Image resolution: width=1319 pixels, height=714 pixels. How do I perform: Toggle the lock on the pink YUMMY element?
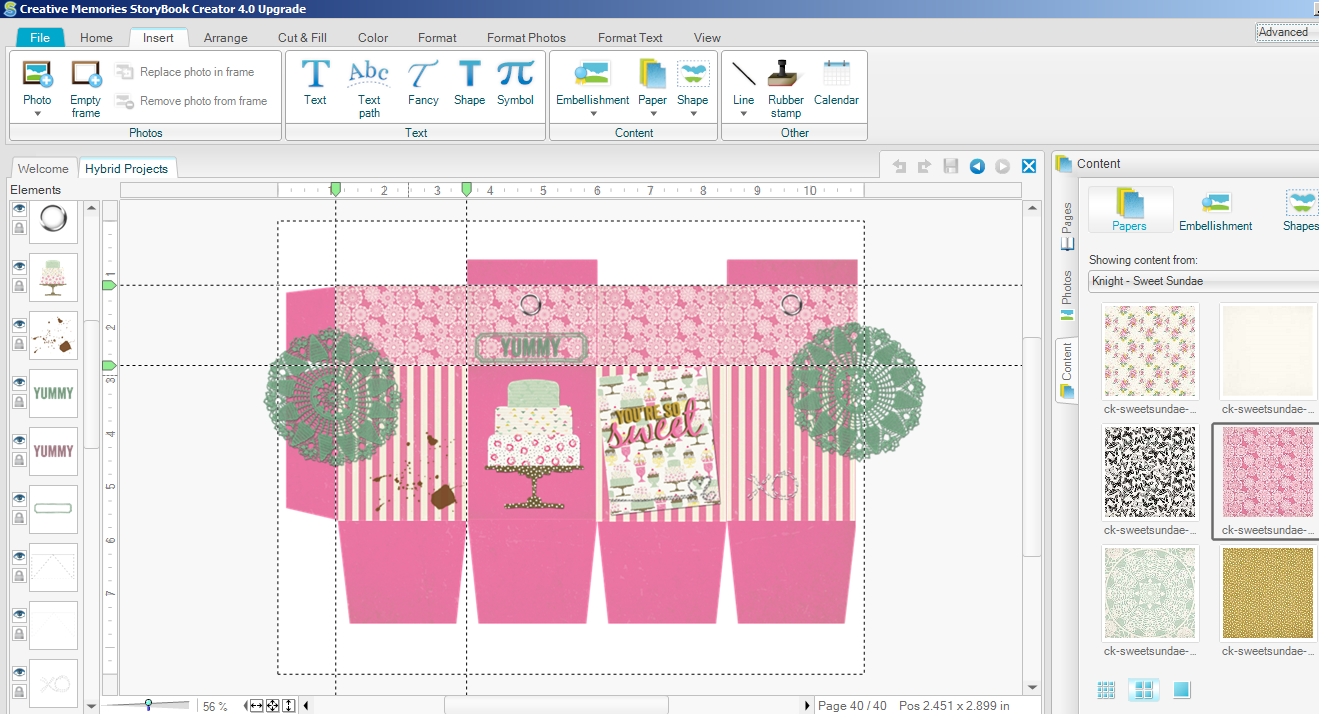(19, 460)
